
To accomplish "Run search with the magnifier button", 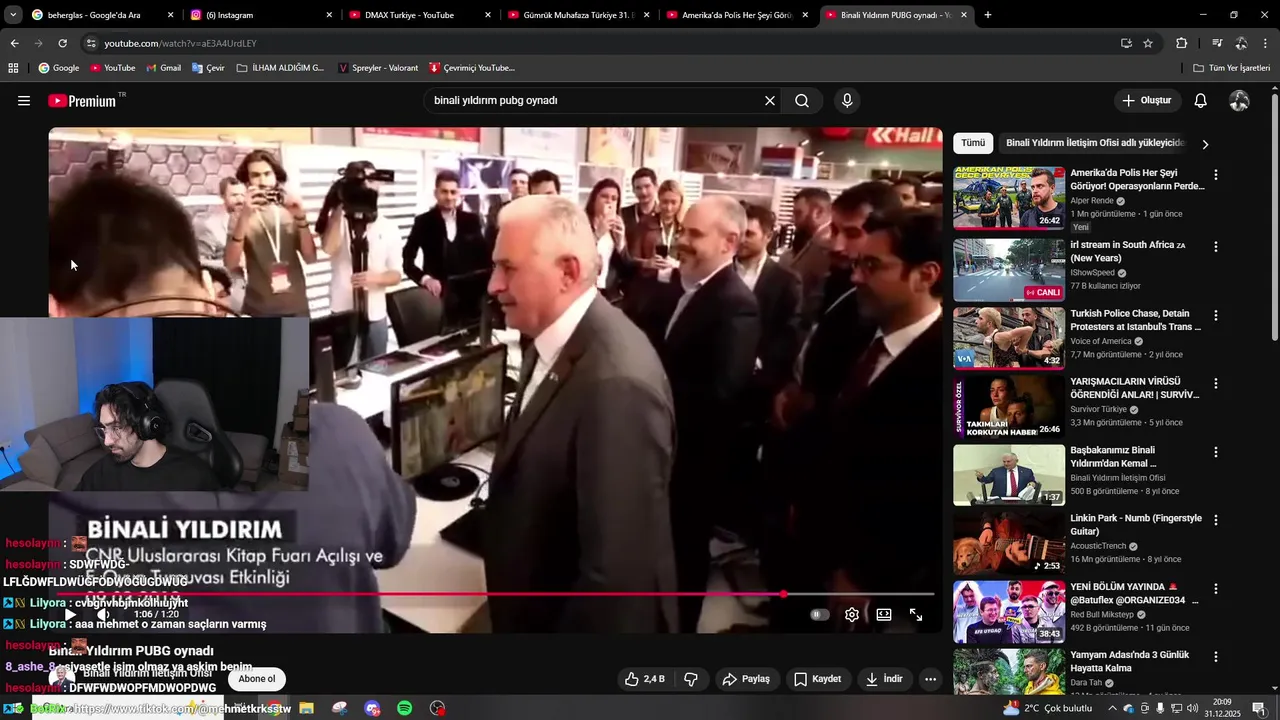I will tap(802, 101).
